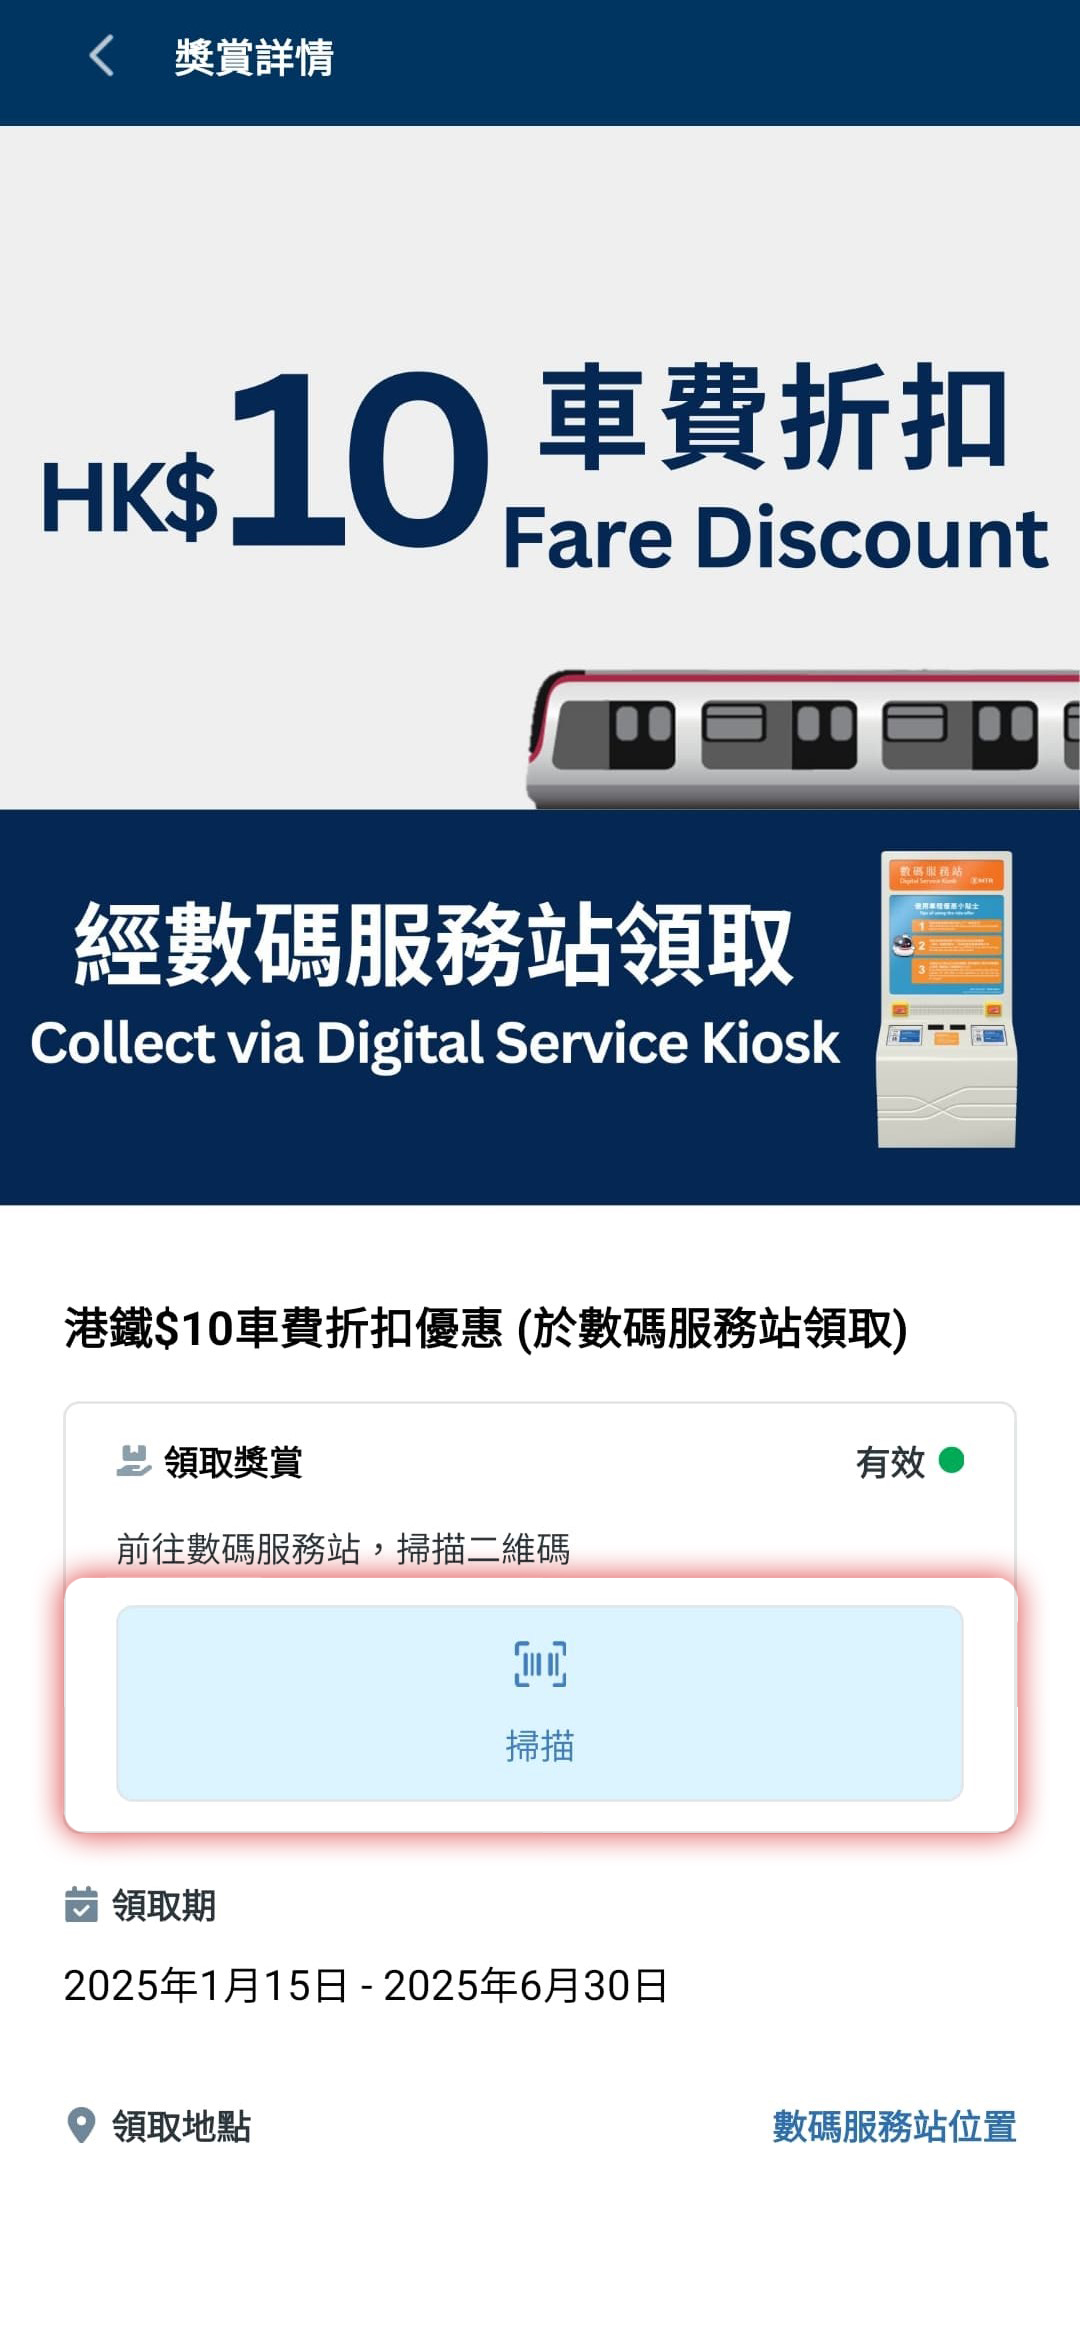1080x2334 pixels.
Task: Tap the 掃描 scan button
Action: click(x=540, y=1703)
